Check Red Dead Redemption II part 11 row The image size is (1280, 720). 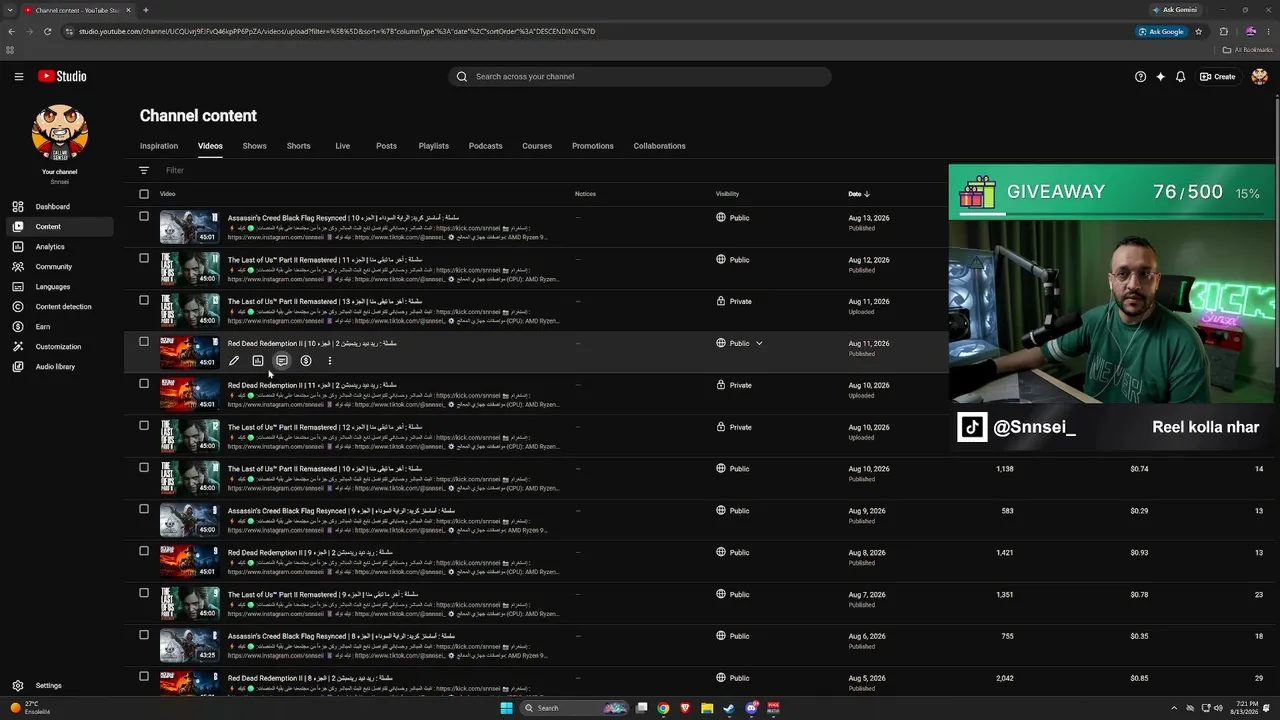144,384
